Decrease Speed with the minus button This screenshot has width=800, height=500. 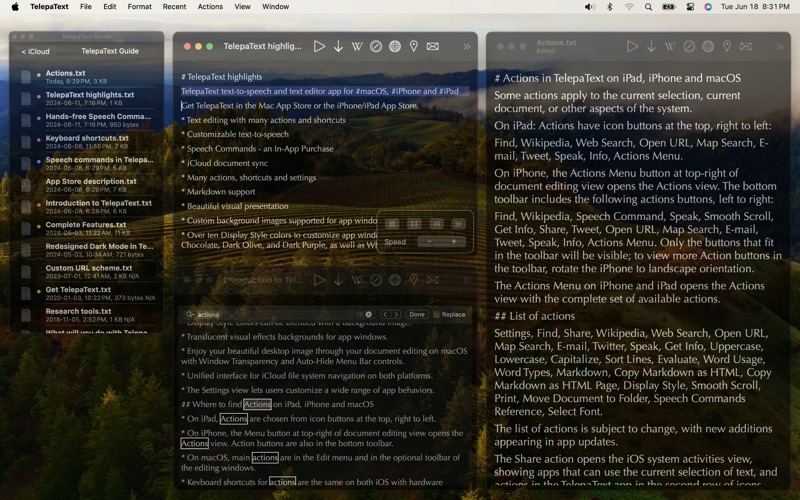pyautogui.click(x=429, y=241)
